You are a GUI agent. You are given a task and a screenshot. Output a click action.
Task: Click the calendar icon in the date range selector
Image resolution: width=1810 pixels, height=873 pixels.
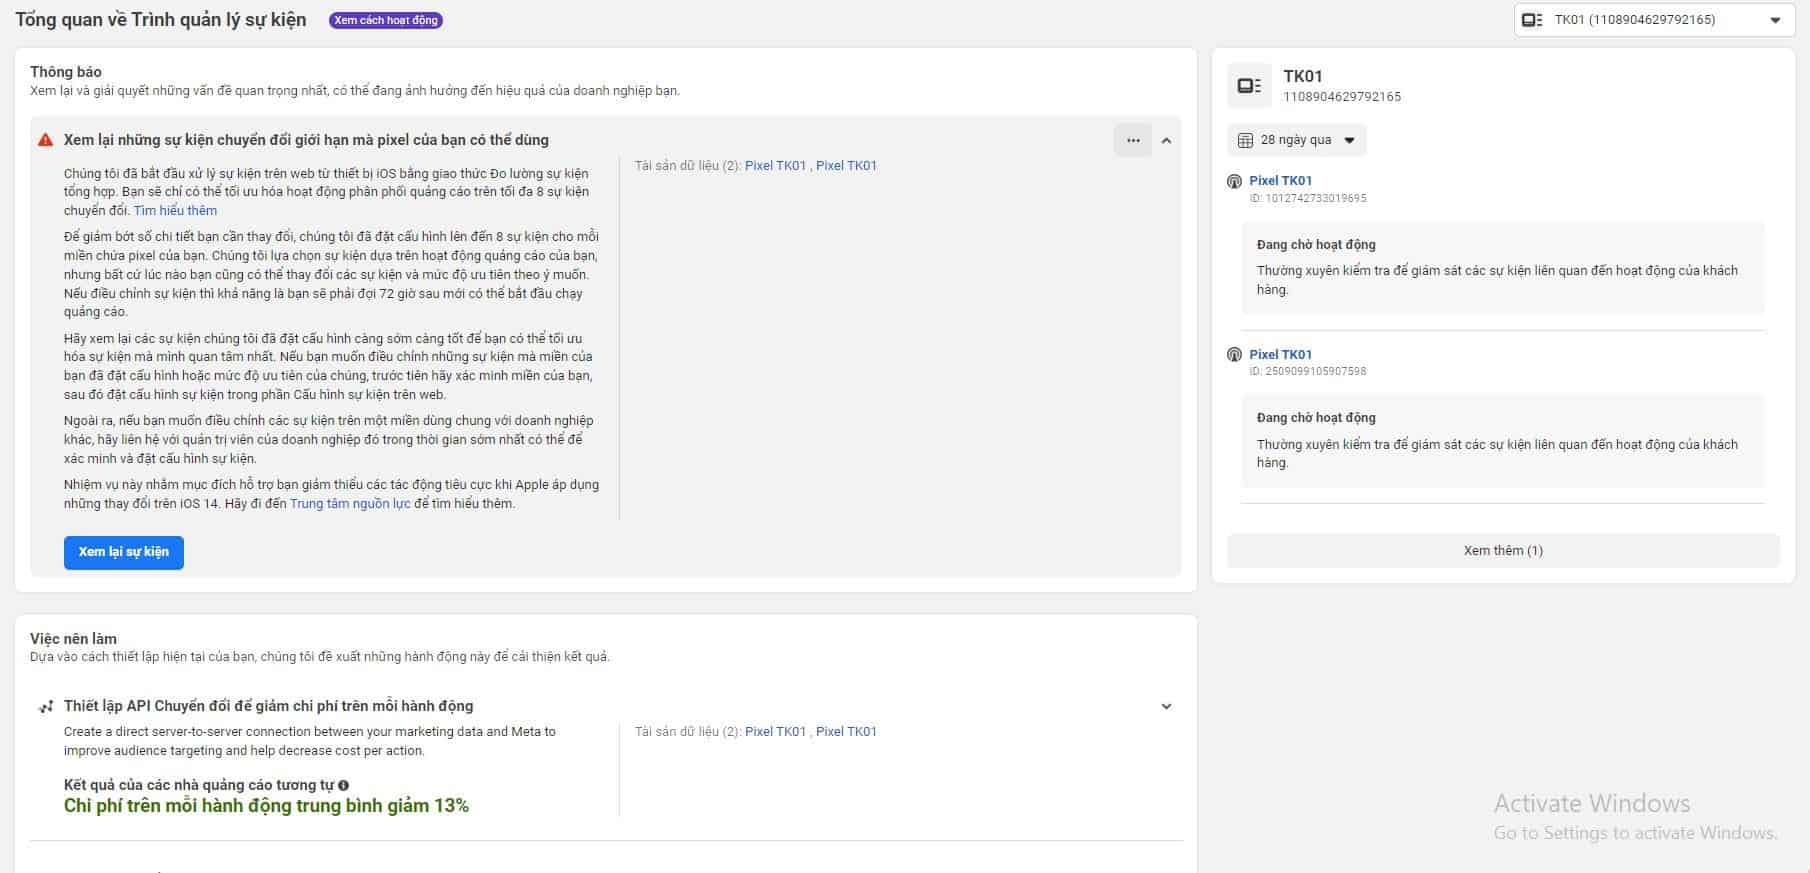[x=1245, y=140]
